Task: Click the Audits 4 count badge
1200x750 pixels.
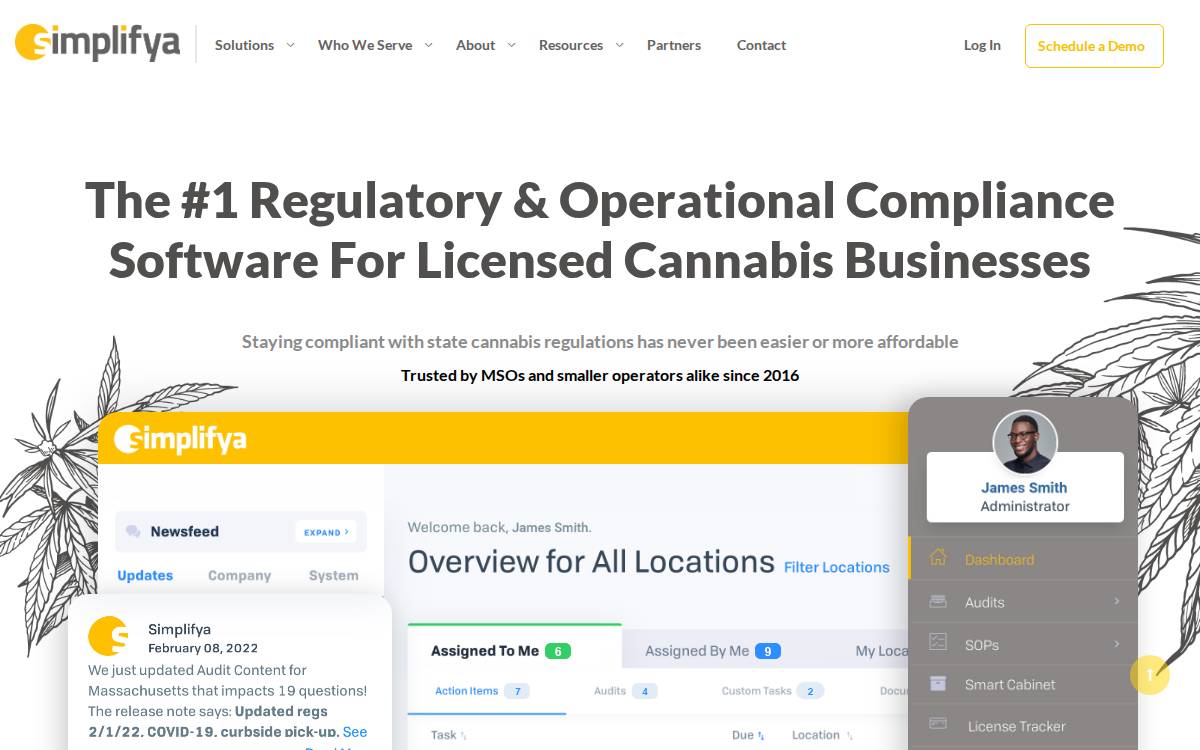Action: (644, 691)
